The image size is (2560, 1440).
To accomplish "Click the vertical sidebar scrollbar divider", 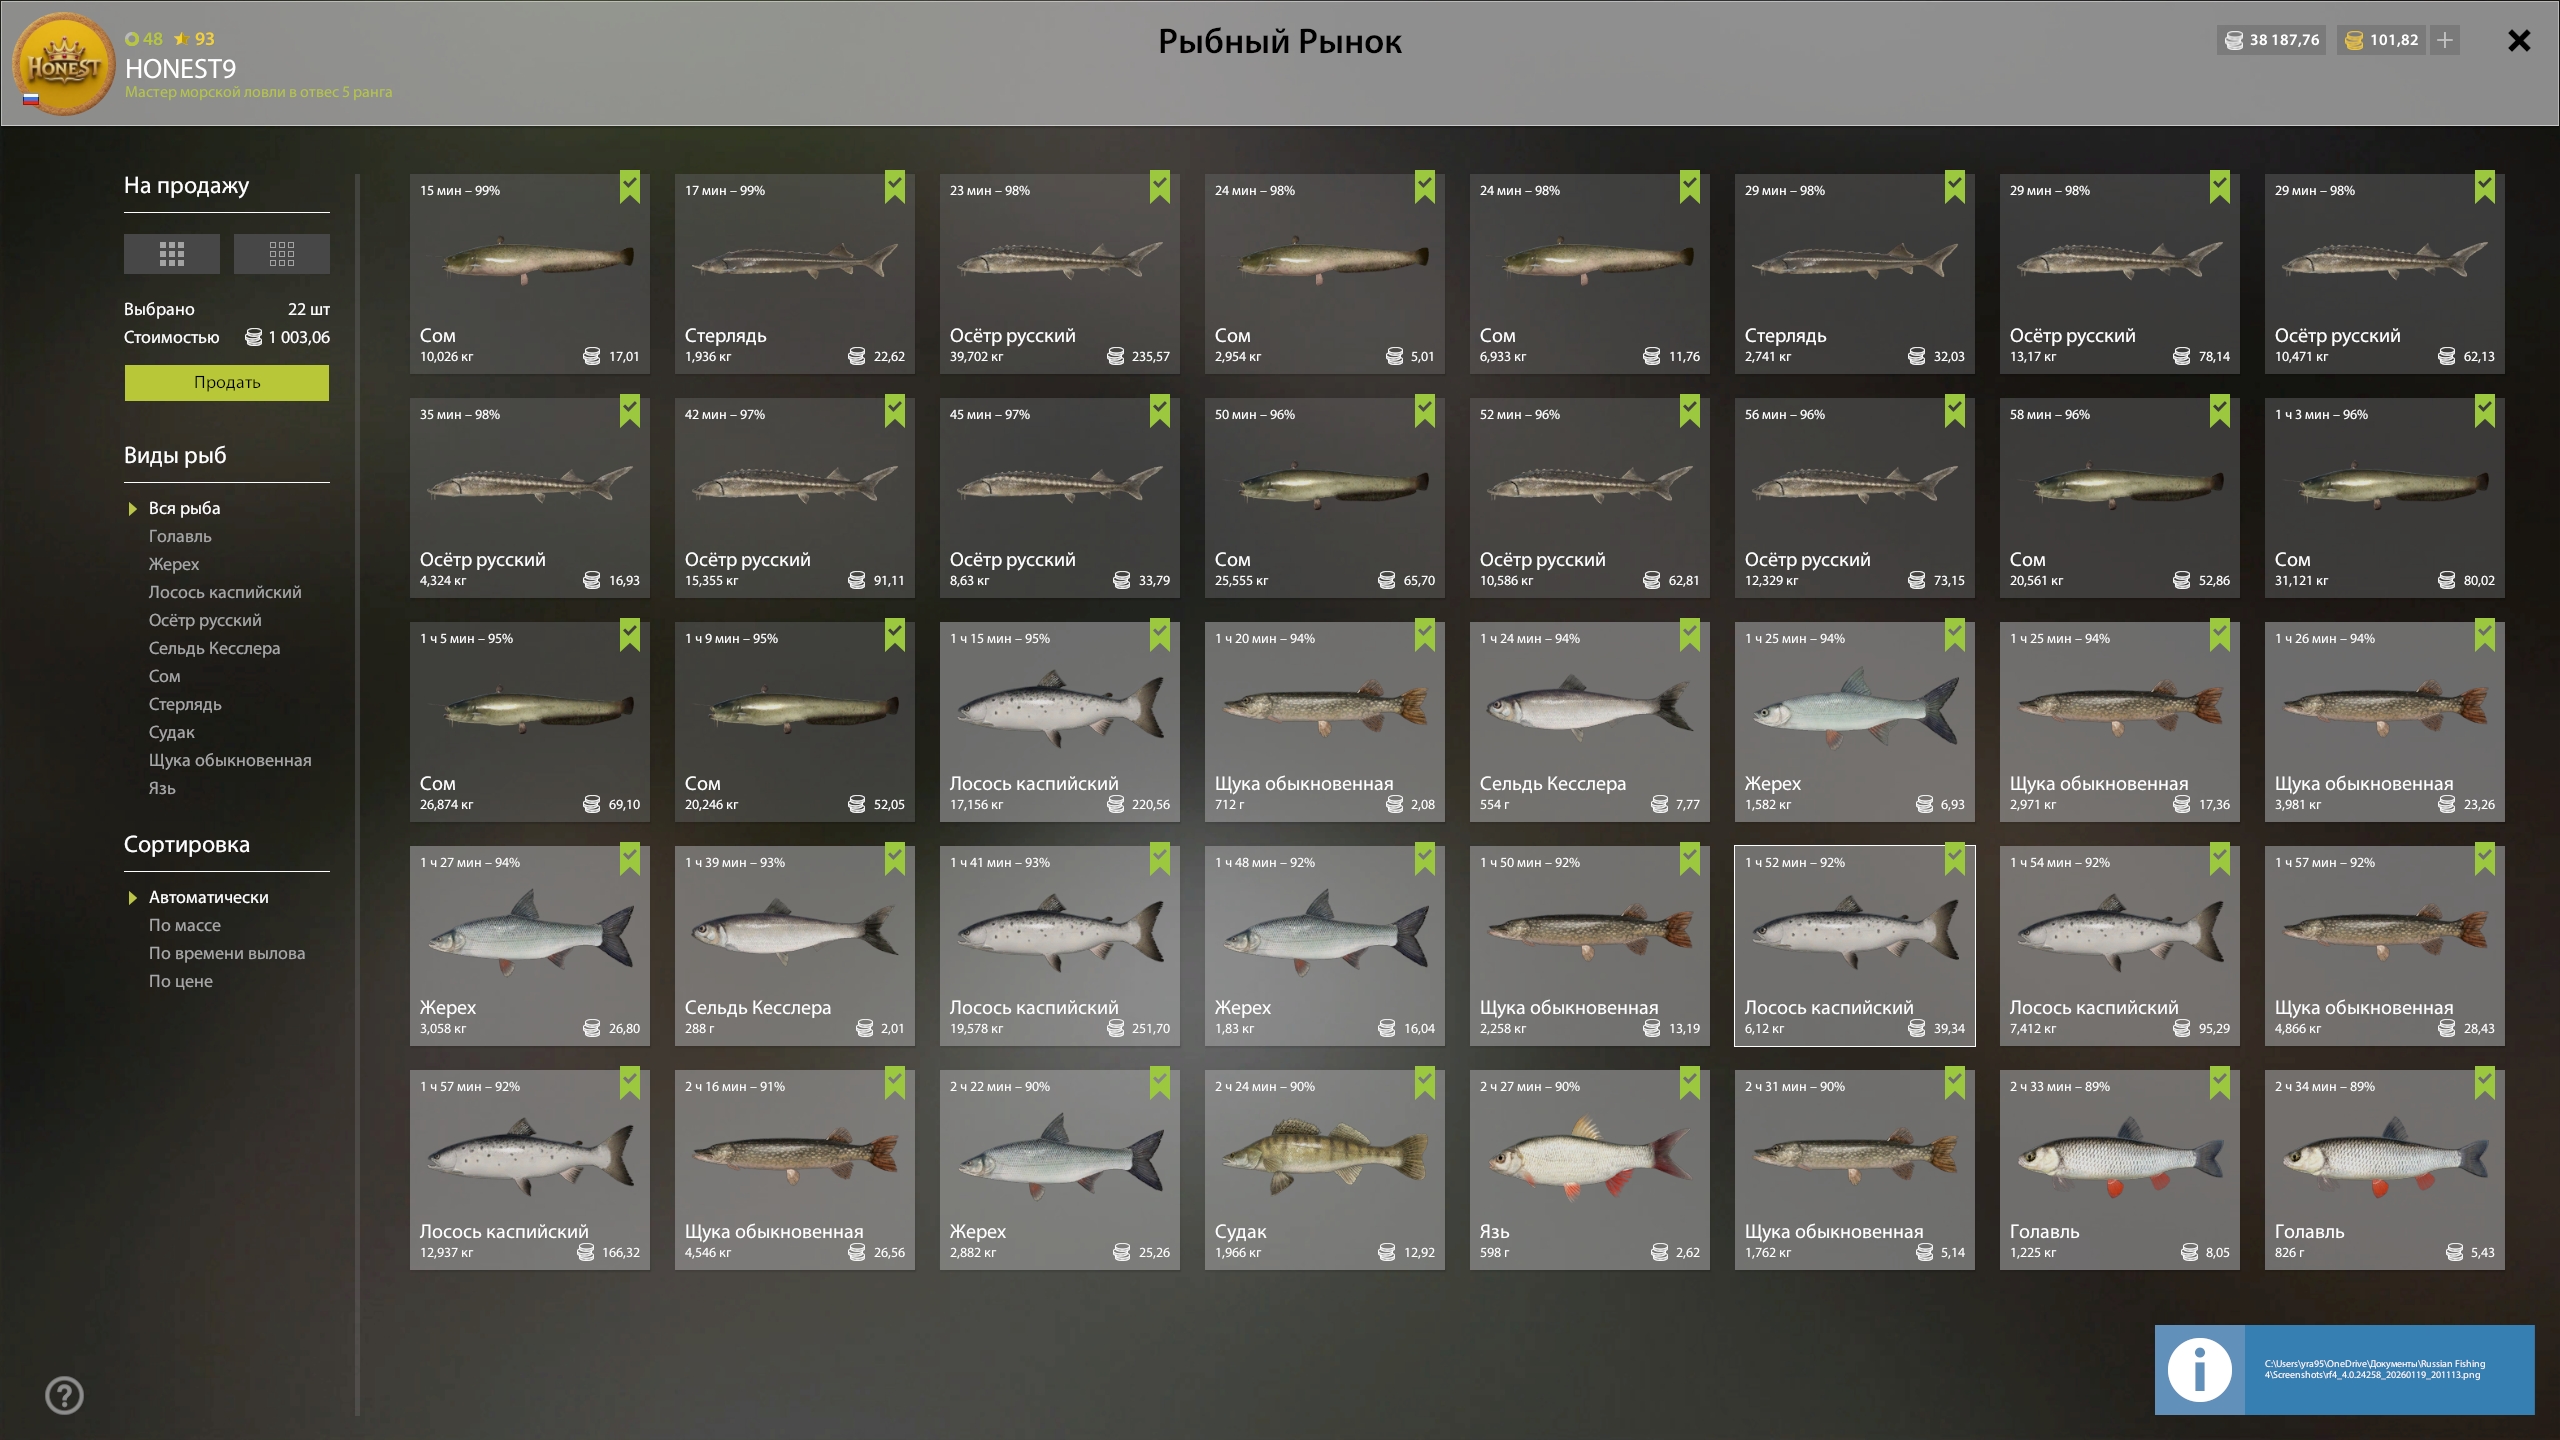I will click(357, 795).
